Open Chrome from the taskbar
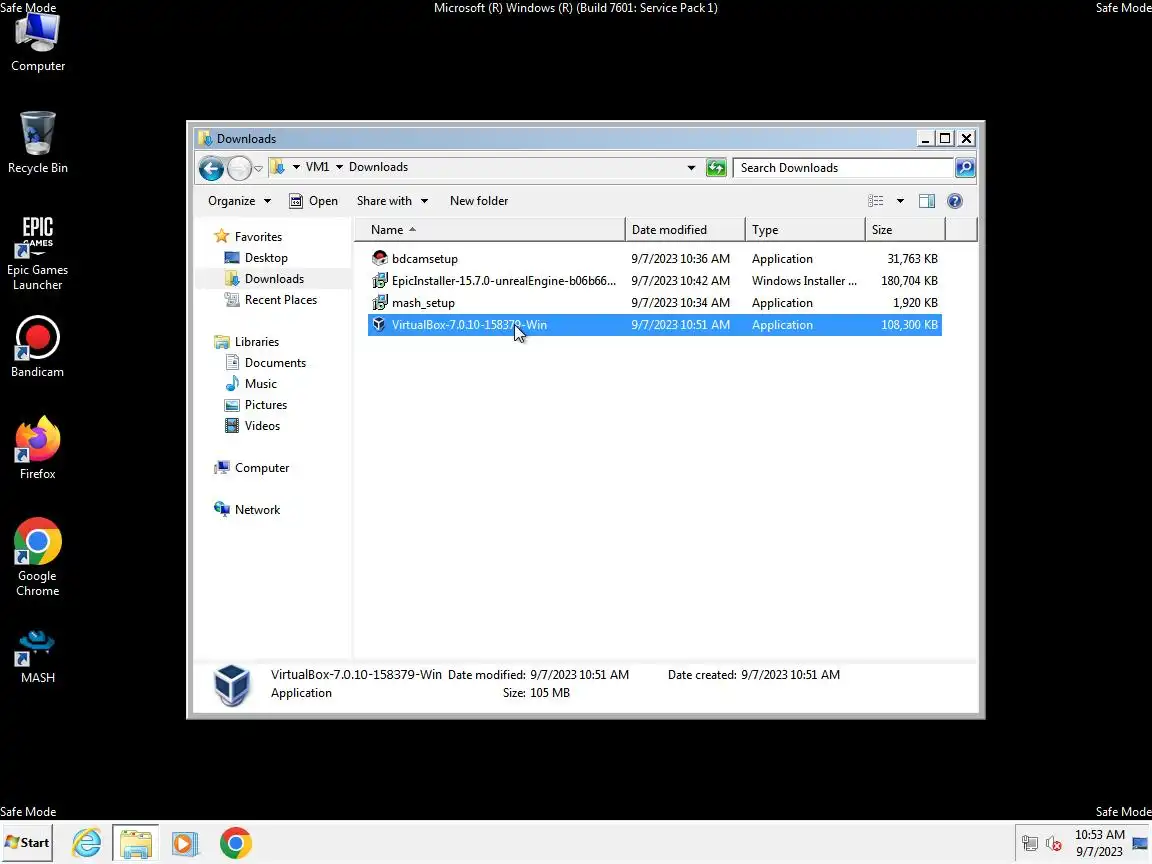 pos(236,843)
